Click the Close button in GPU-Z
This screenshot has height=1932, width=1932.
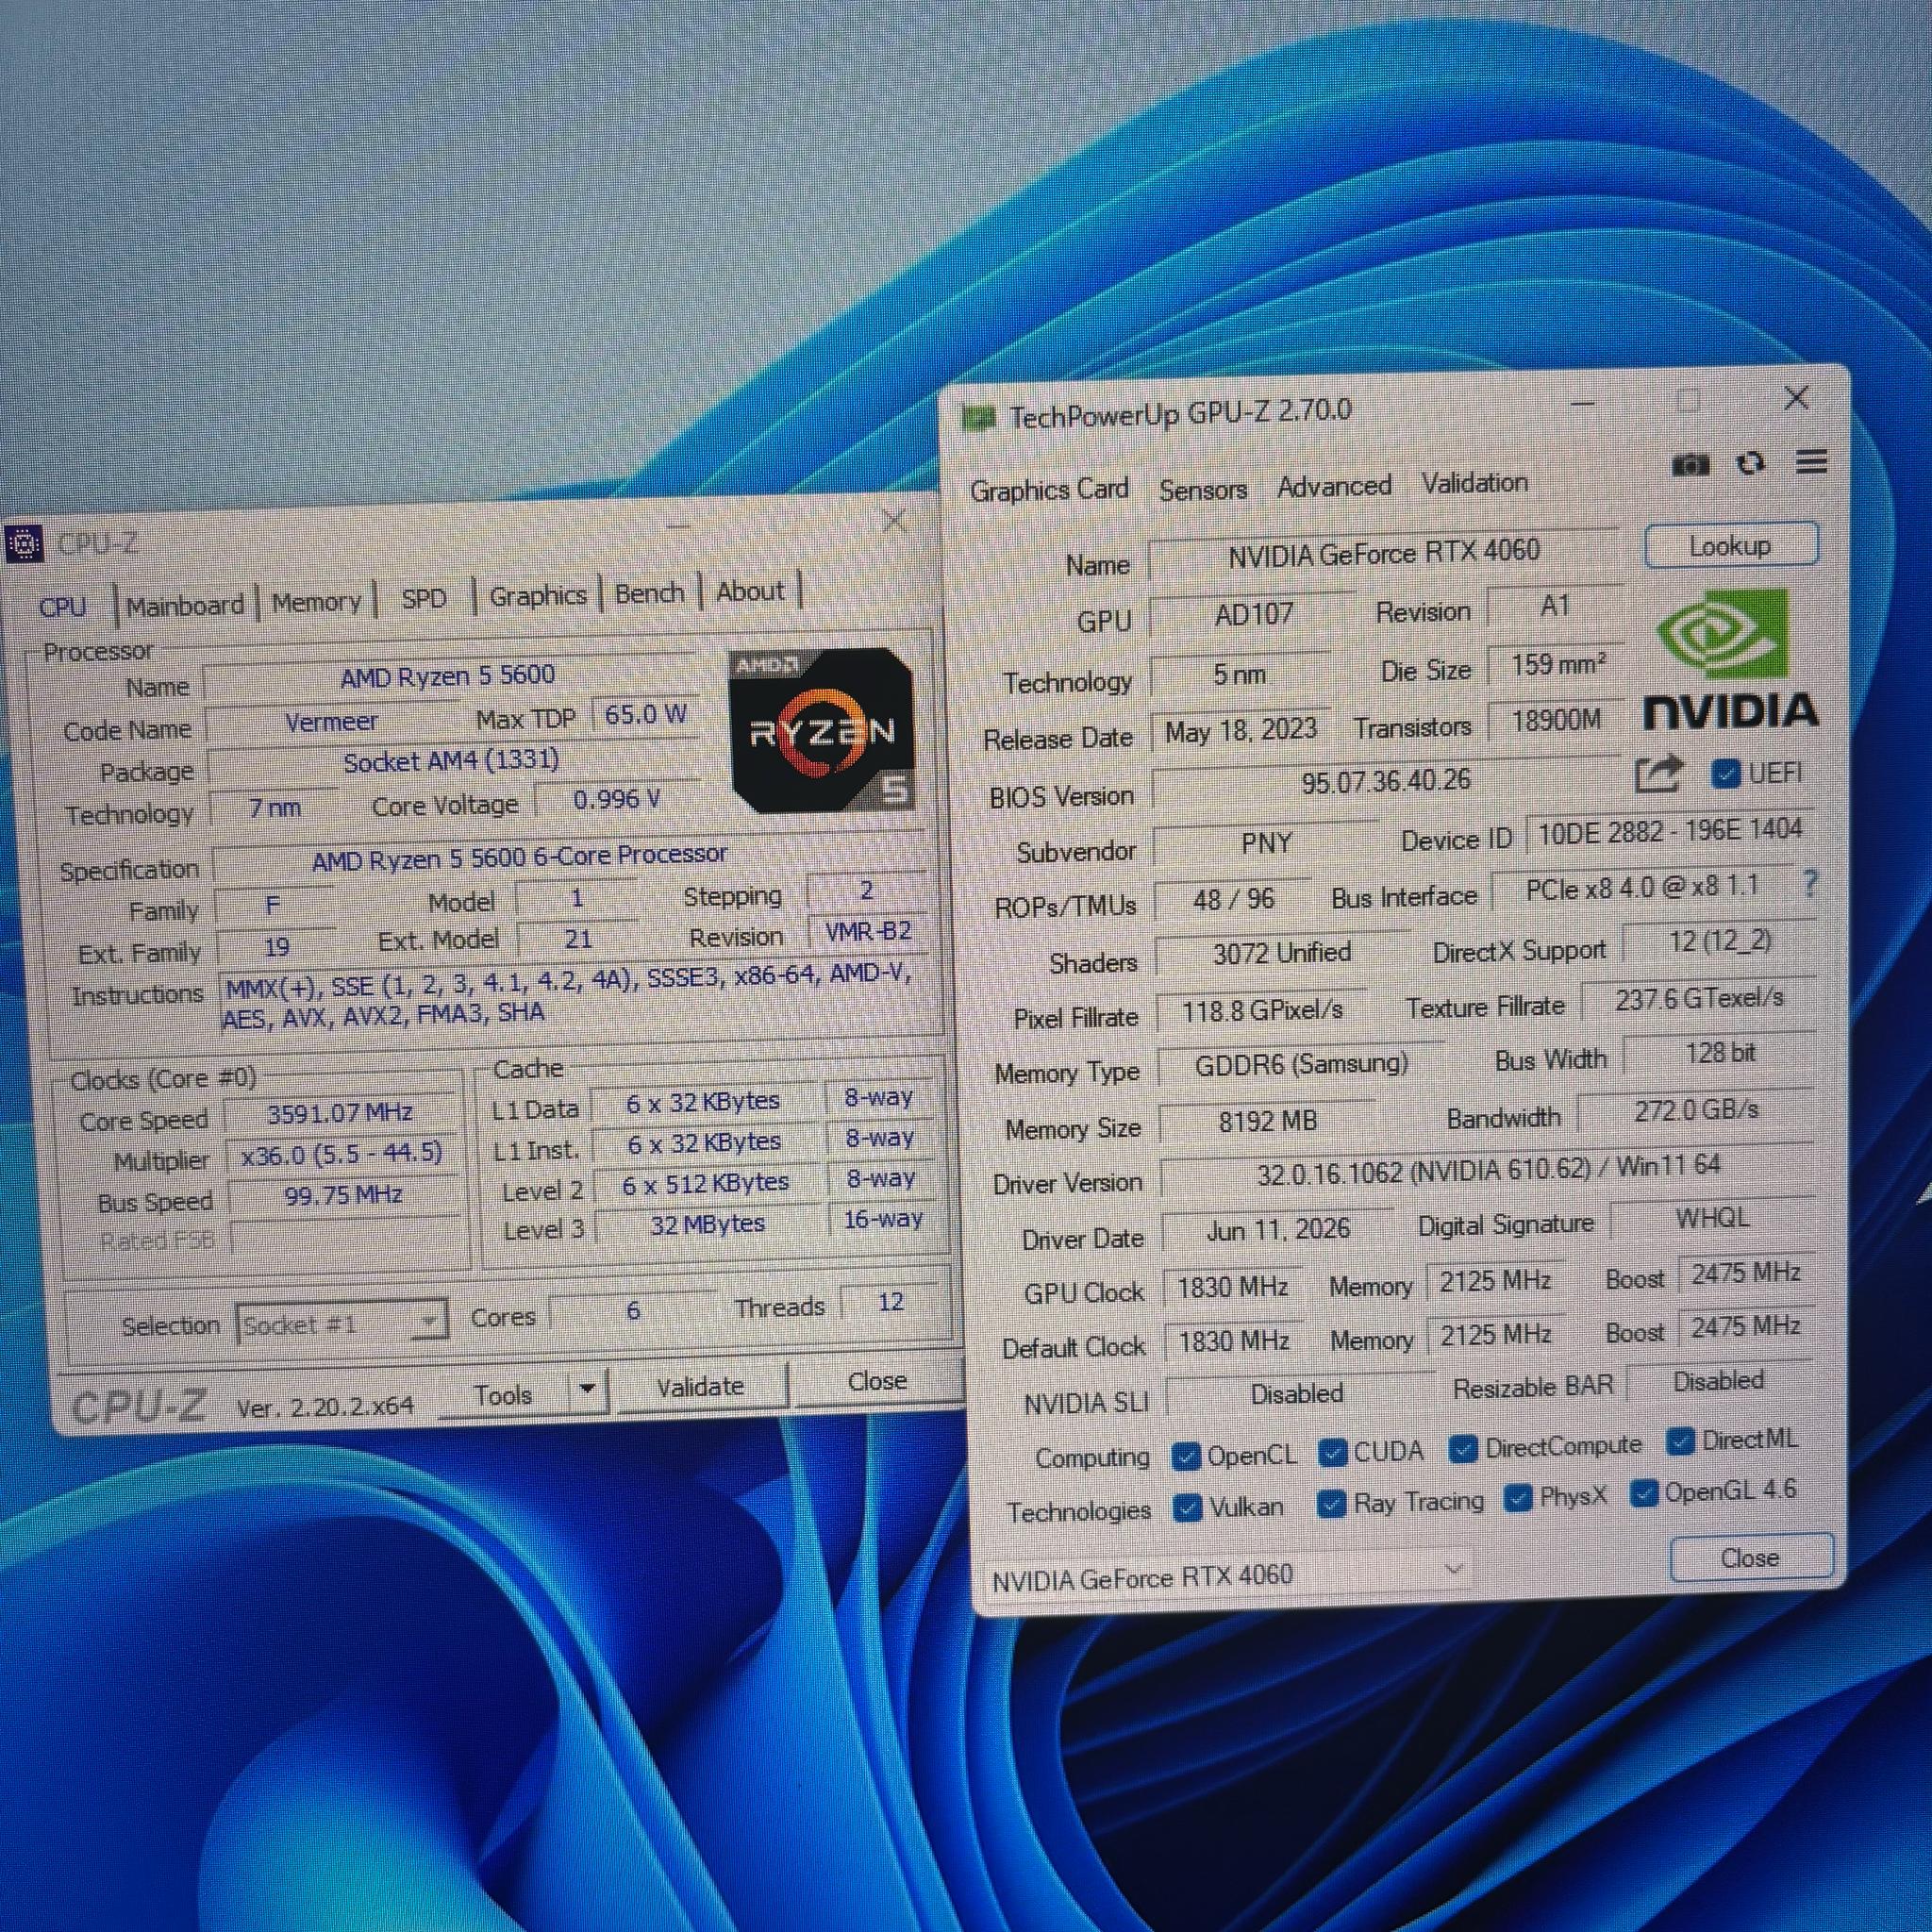coord(1751,1557)
